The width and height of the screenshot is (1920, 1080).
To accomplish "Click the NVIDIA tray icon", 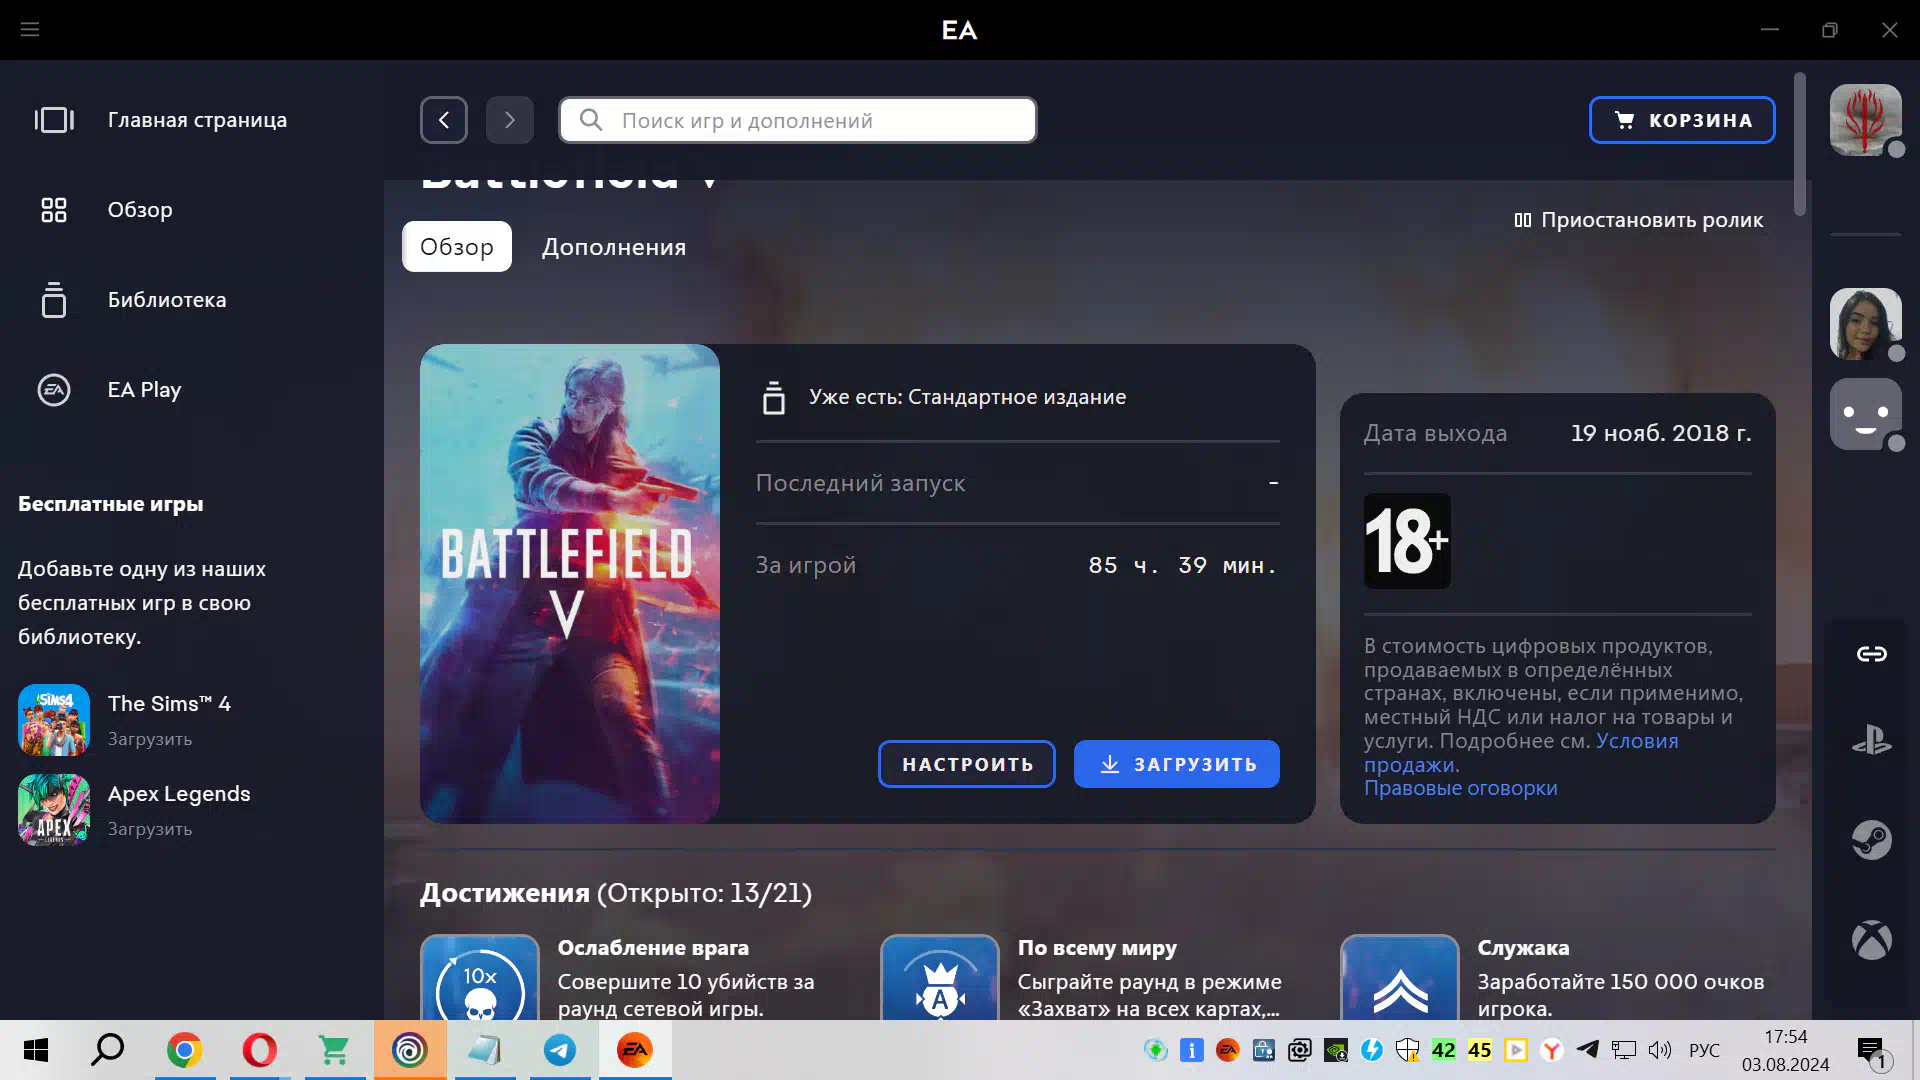I will (1336, 1050).
